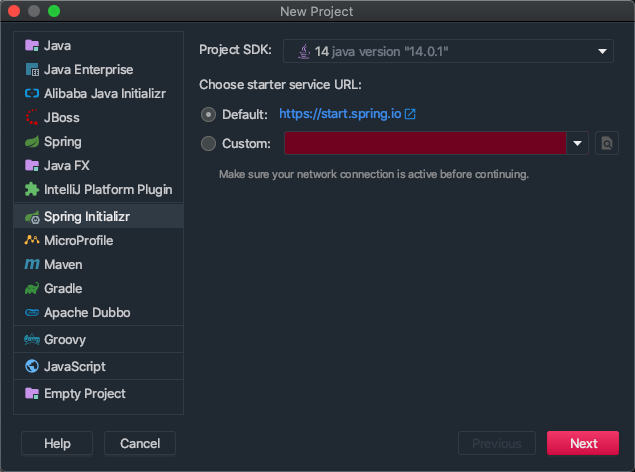Choose Apache Dubbo project type
635x472 pixels.
(x=86, y=313)
